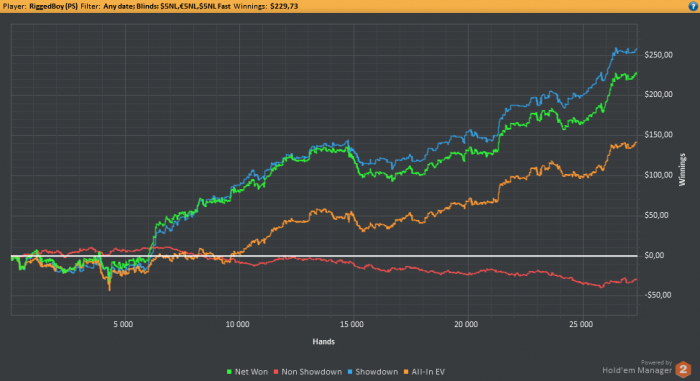Viewport: 700px width, 381px height.
Task: Toggle the All-In EV legend entry
Action: click(x=424, y=372)
